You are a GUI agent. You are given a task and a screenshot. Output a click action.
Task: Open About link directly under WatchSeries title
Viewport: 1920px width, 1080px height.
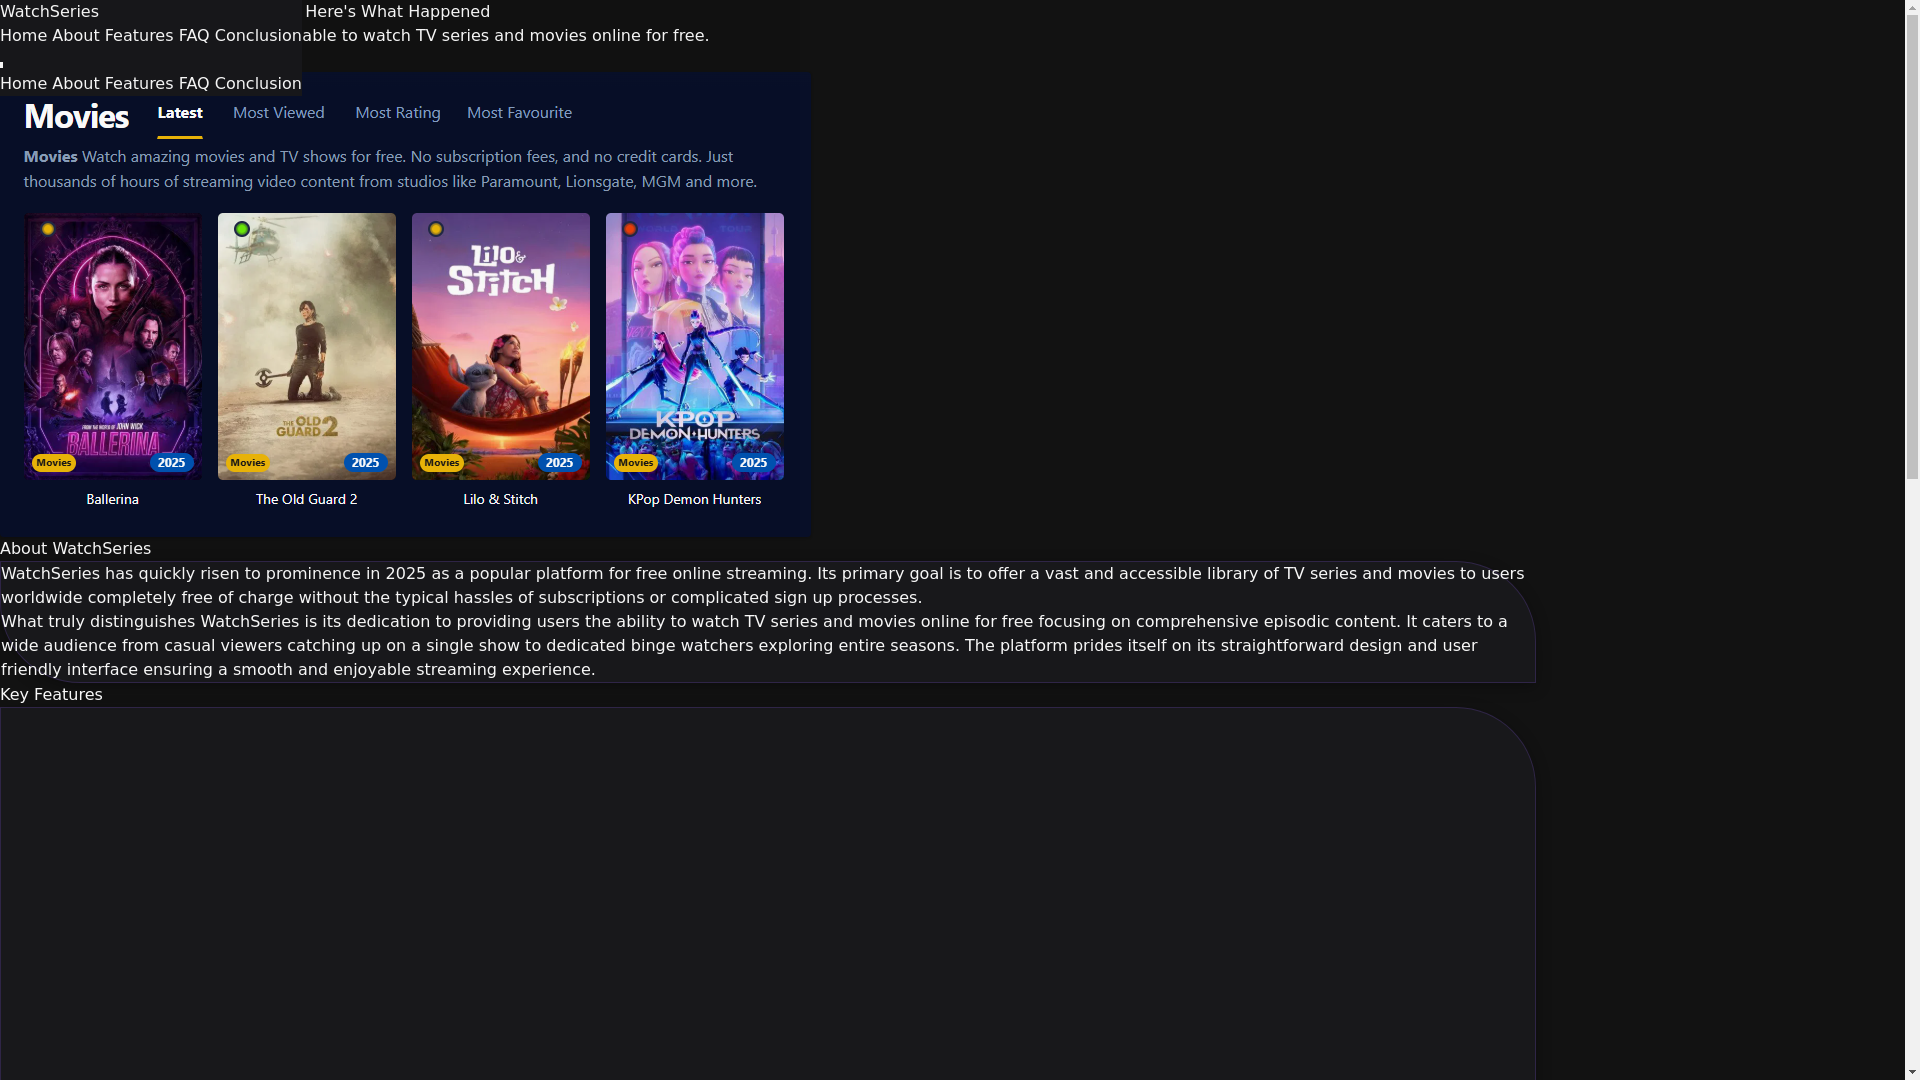tap(76, 36)
